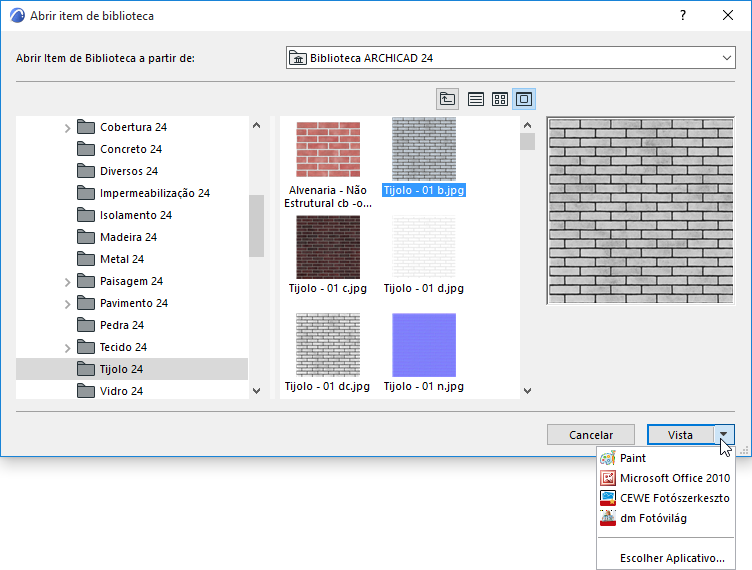Click the Cancelar button
Screen dimensions: 752x570
591,435
